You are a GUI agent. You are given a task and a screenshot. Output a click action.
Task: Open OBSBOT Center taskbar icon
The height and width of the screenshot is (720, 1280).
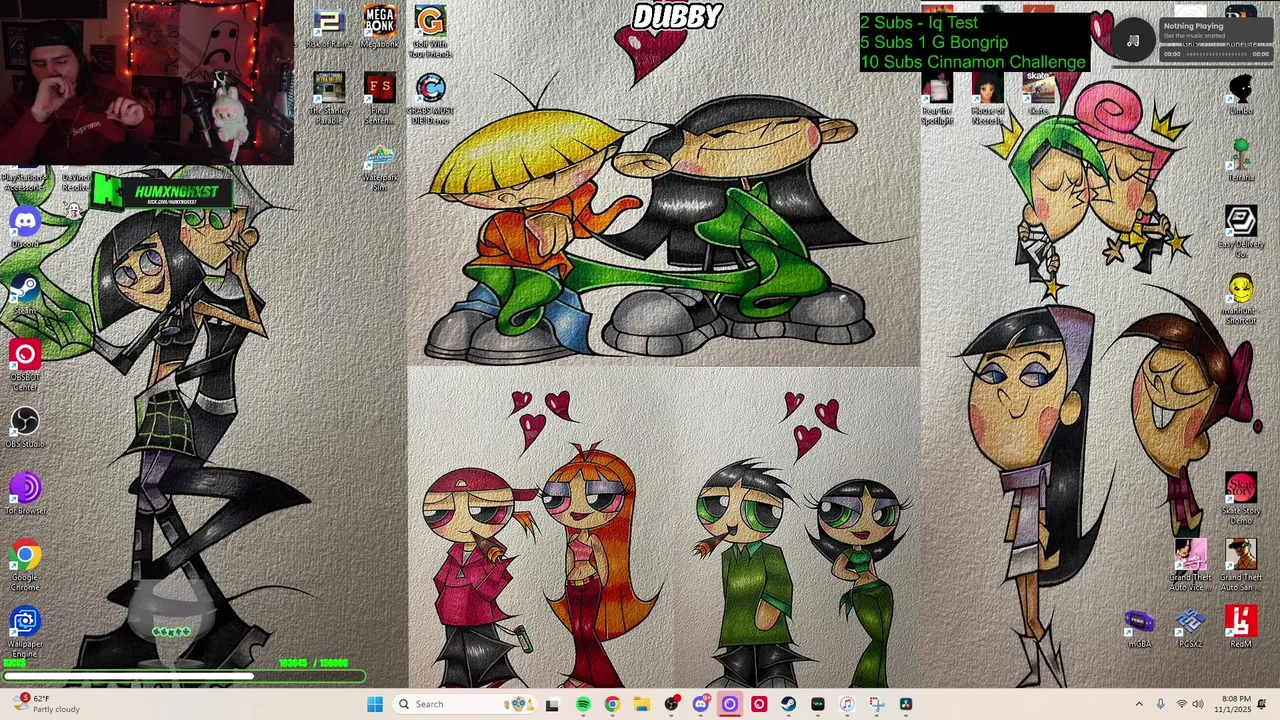(759, 704)
